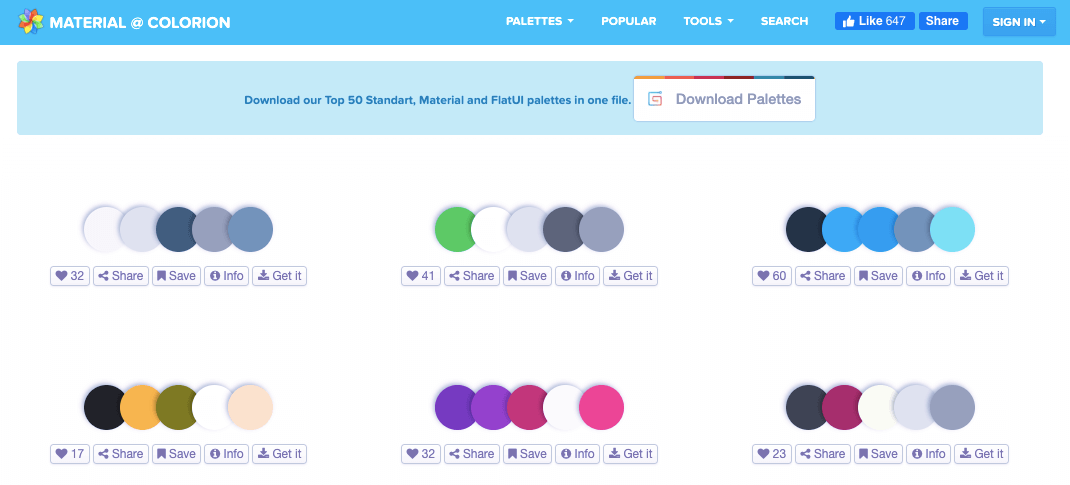Save the dark navy and blue palette
Viewport: 1070px width, 485px height.
(878, 276)
